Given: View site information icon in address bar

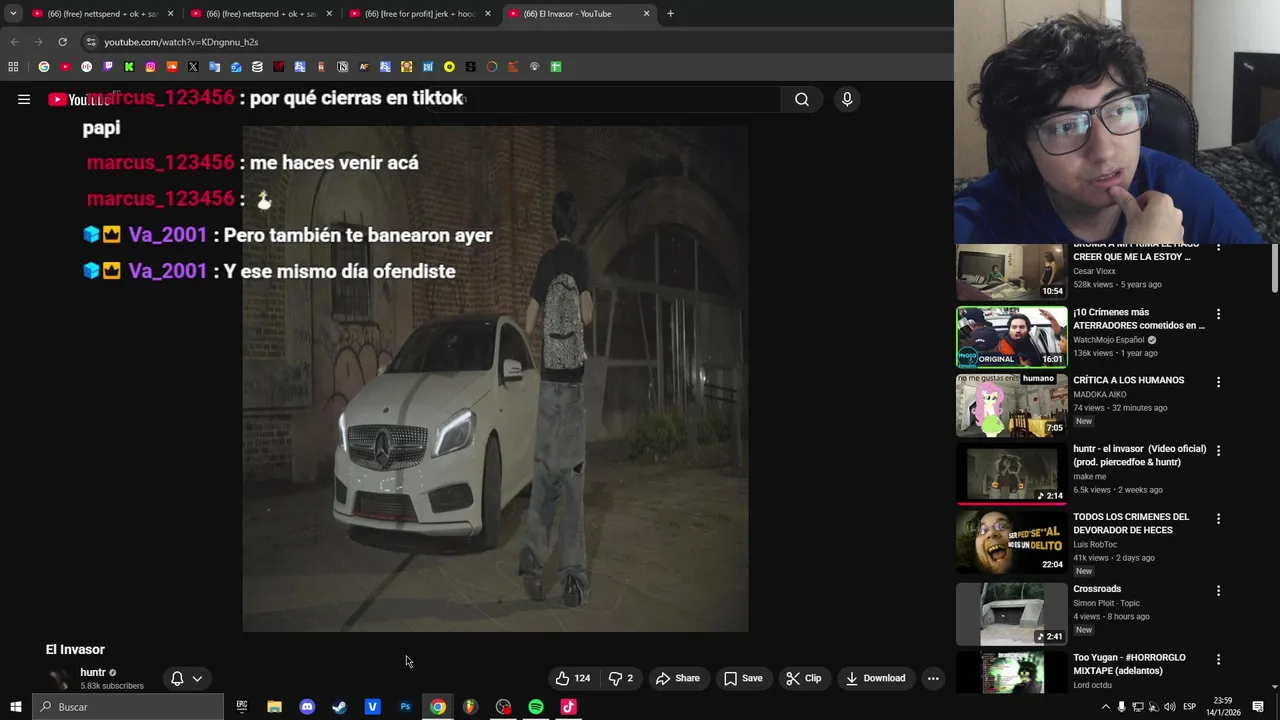Looking at the screenshot, I should point(91,42).
